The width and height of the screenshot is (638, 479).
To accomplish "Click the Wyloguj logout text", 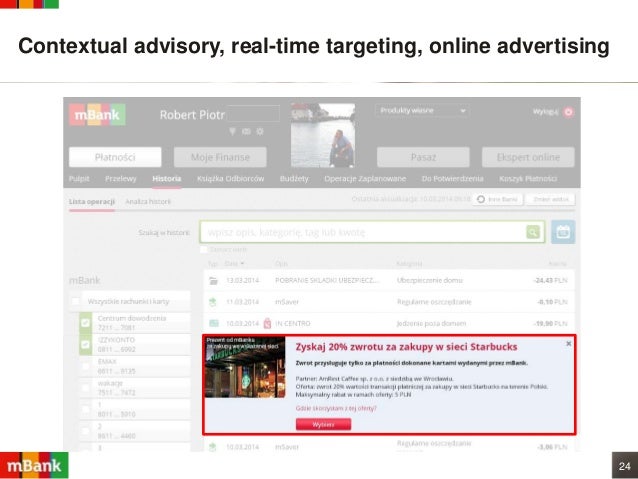I will pos(545,112).
